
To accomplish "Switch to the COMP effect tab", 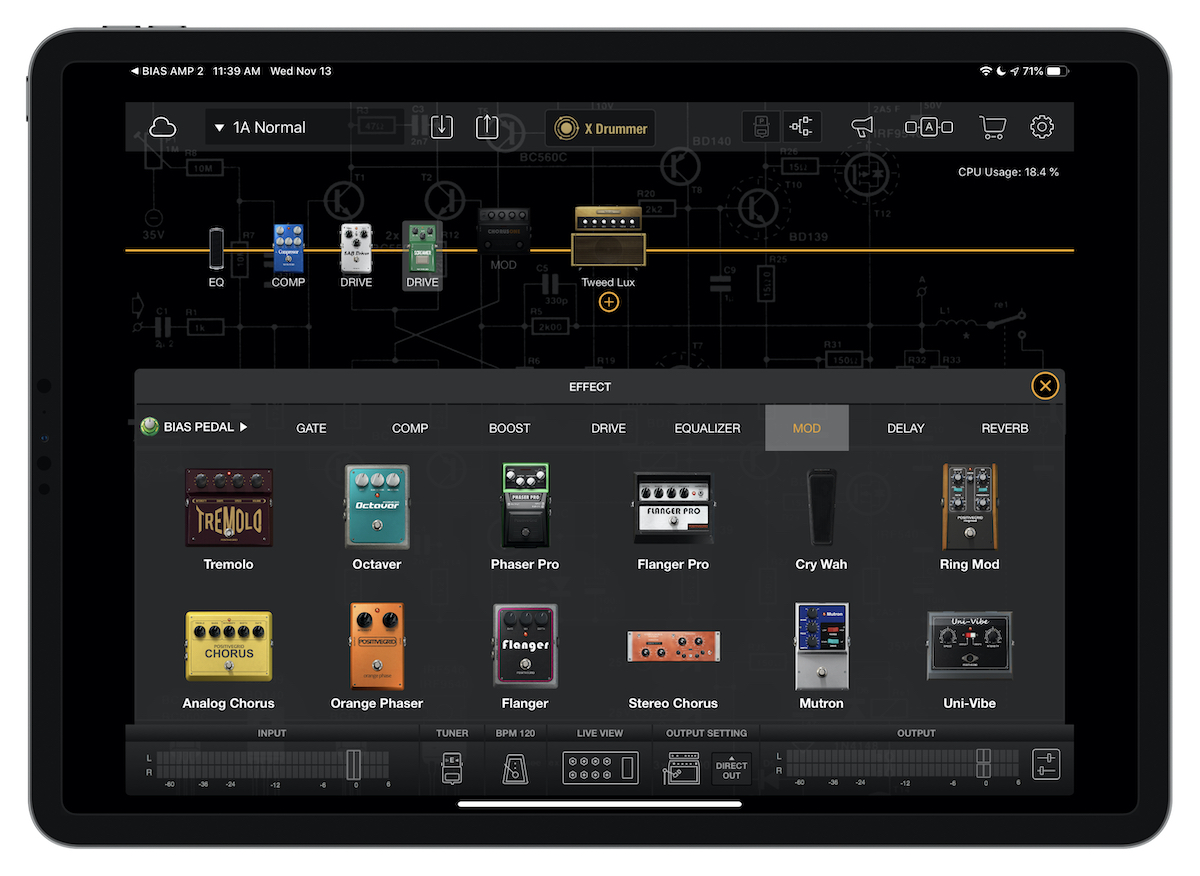I will click(x=410, y=428).
